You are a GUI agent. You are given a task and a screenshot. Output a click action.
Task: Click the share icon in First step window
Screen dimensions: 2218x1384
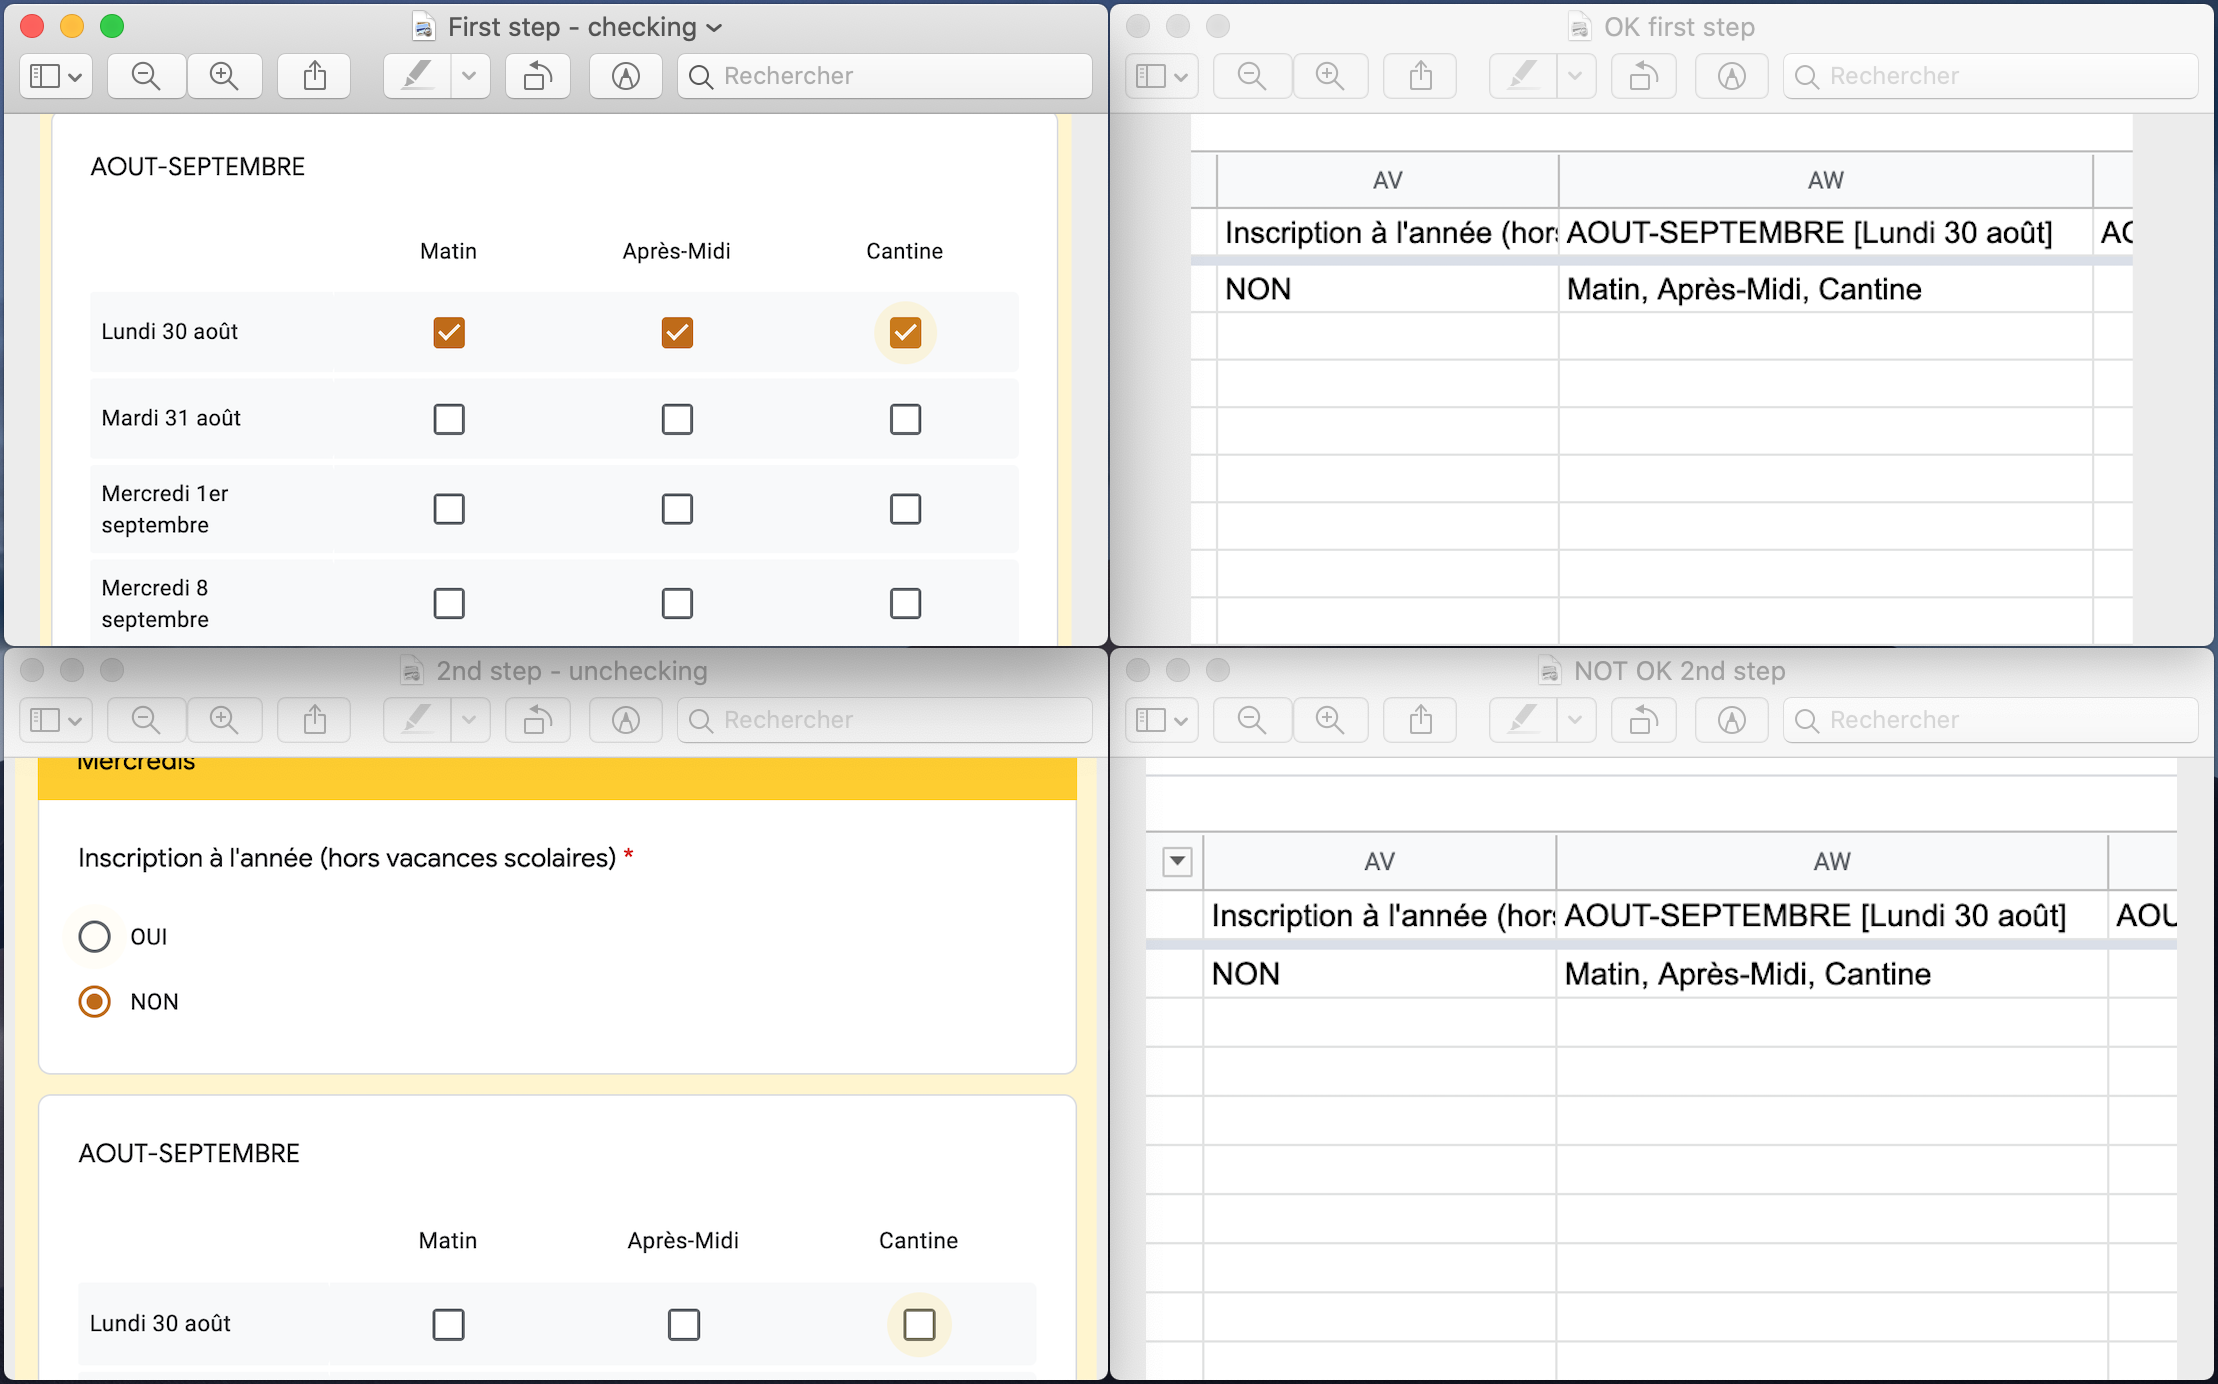(x=315, y=76)
